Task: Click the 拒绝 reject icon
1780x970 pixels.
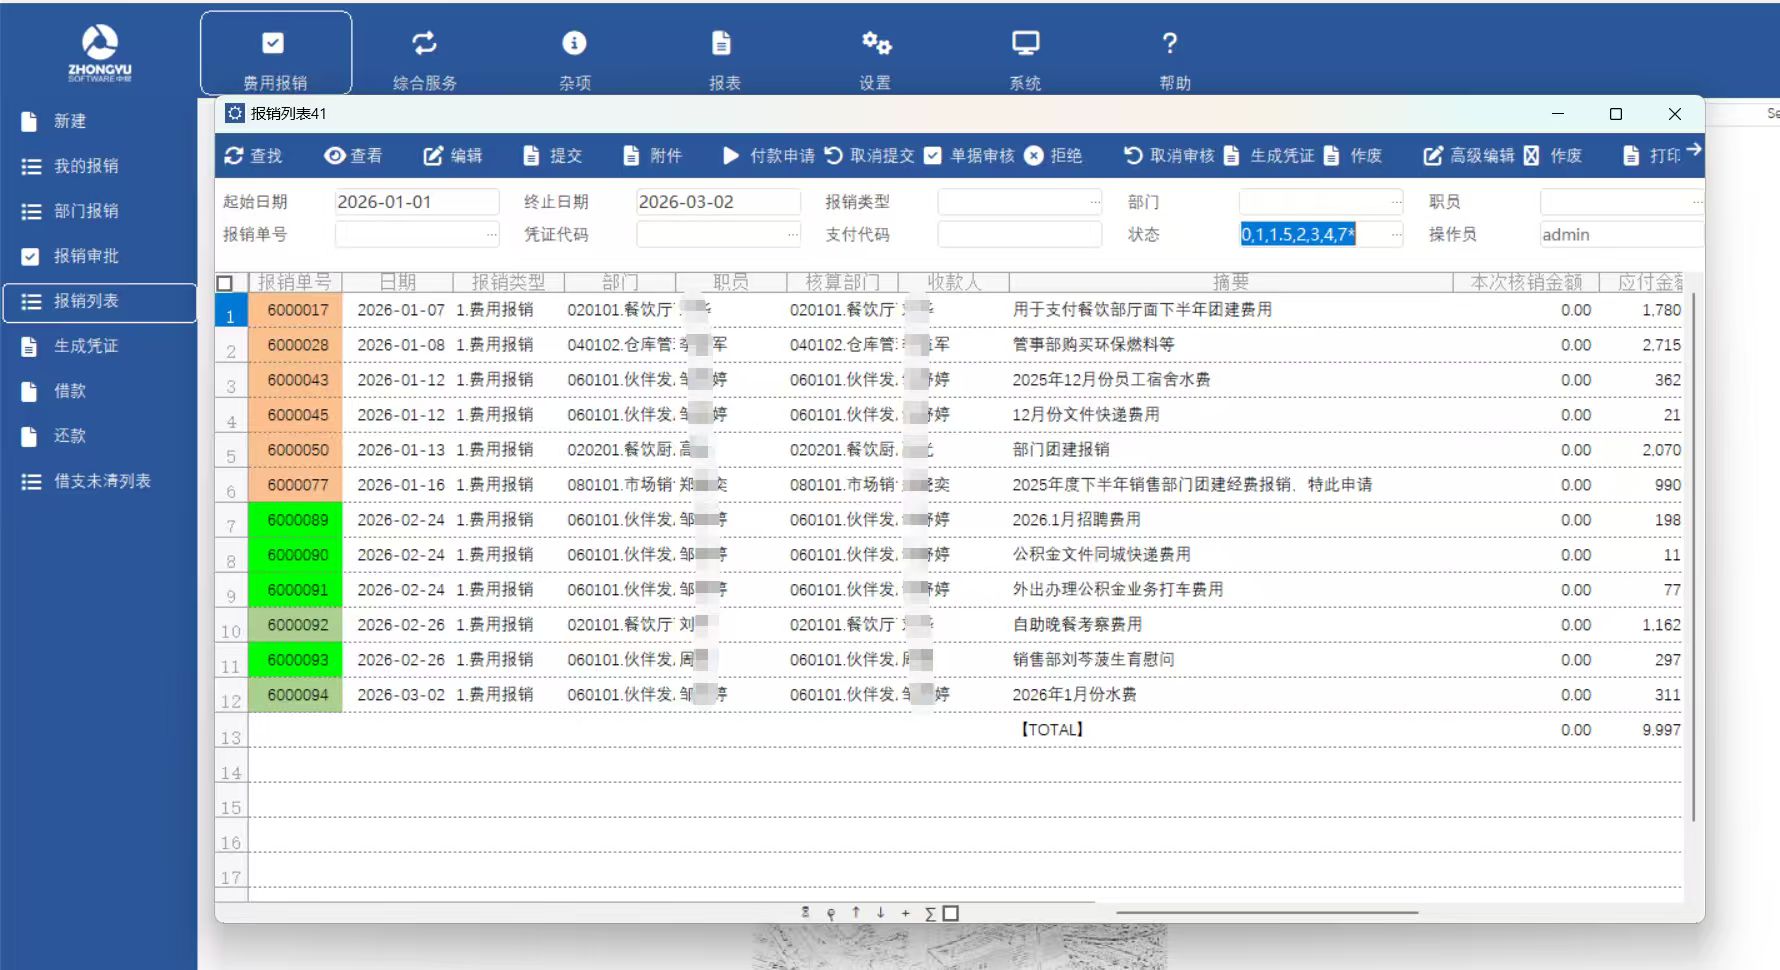Action: (1035, 156)
